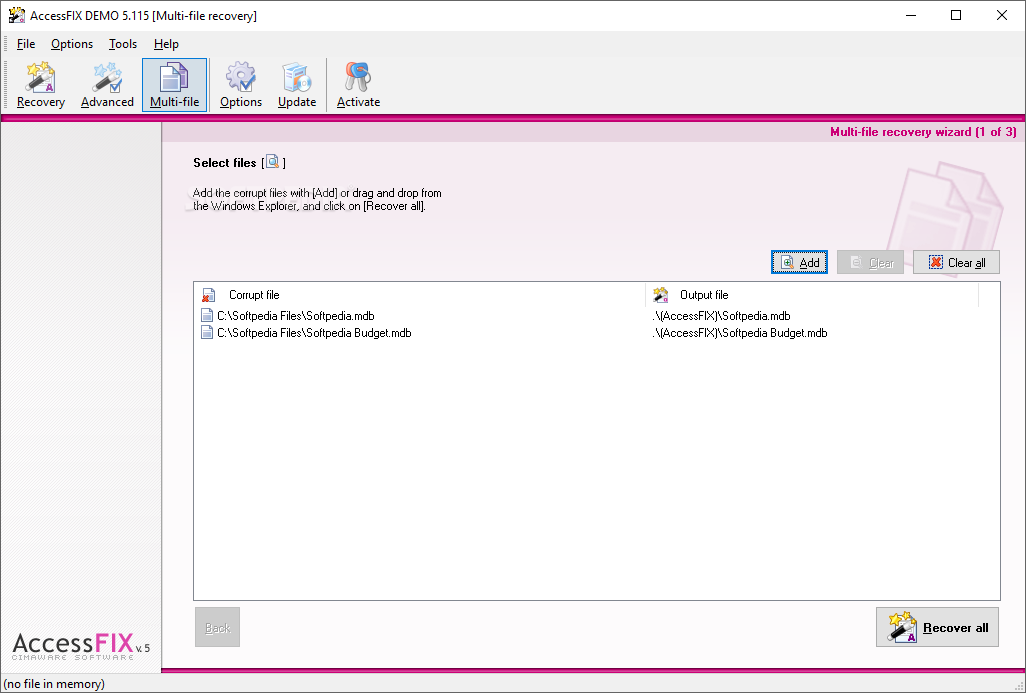This screenshot has height=693, width=1026.
Task: Click the status bar text (no file in memory)
Action: (54, 684)
